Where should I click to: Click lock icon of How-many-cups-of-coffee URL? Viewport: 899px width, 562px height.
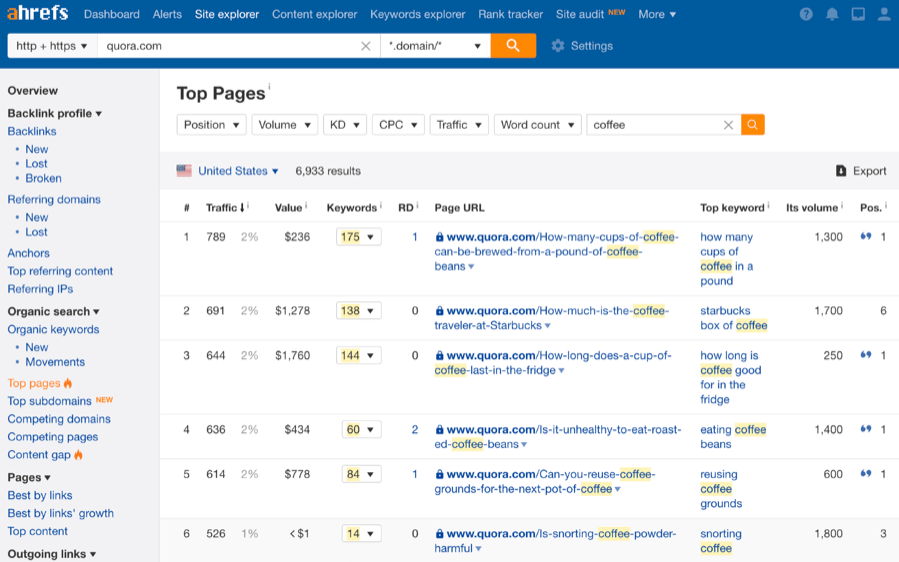click(x=439, y=237)
